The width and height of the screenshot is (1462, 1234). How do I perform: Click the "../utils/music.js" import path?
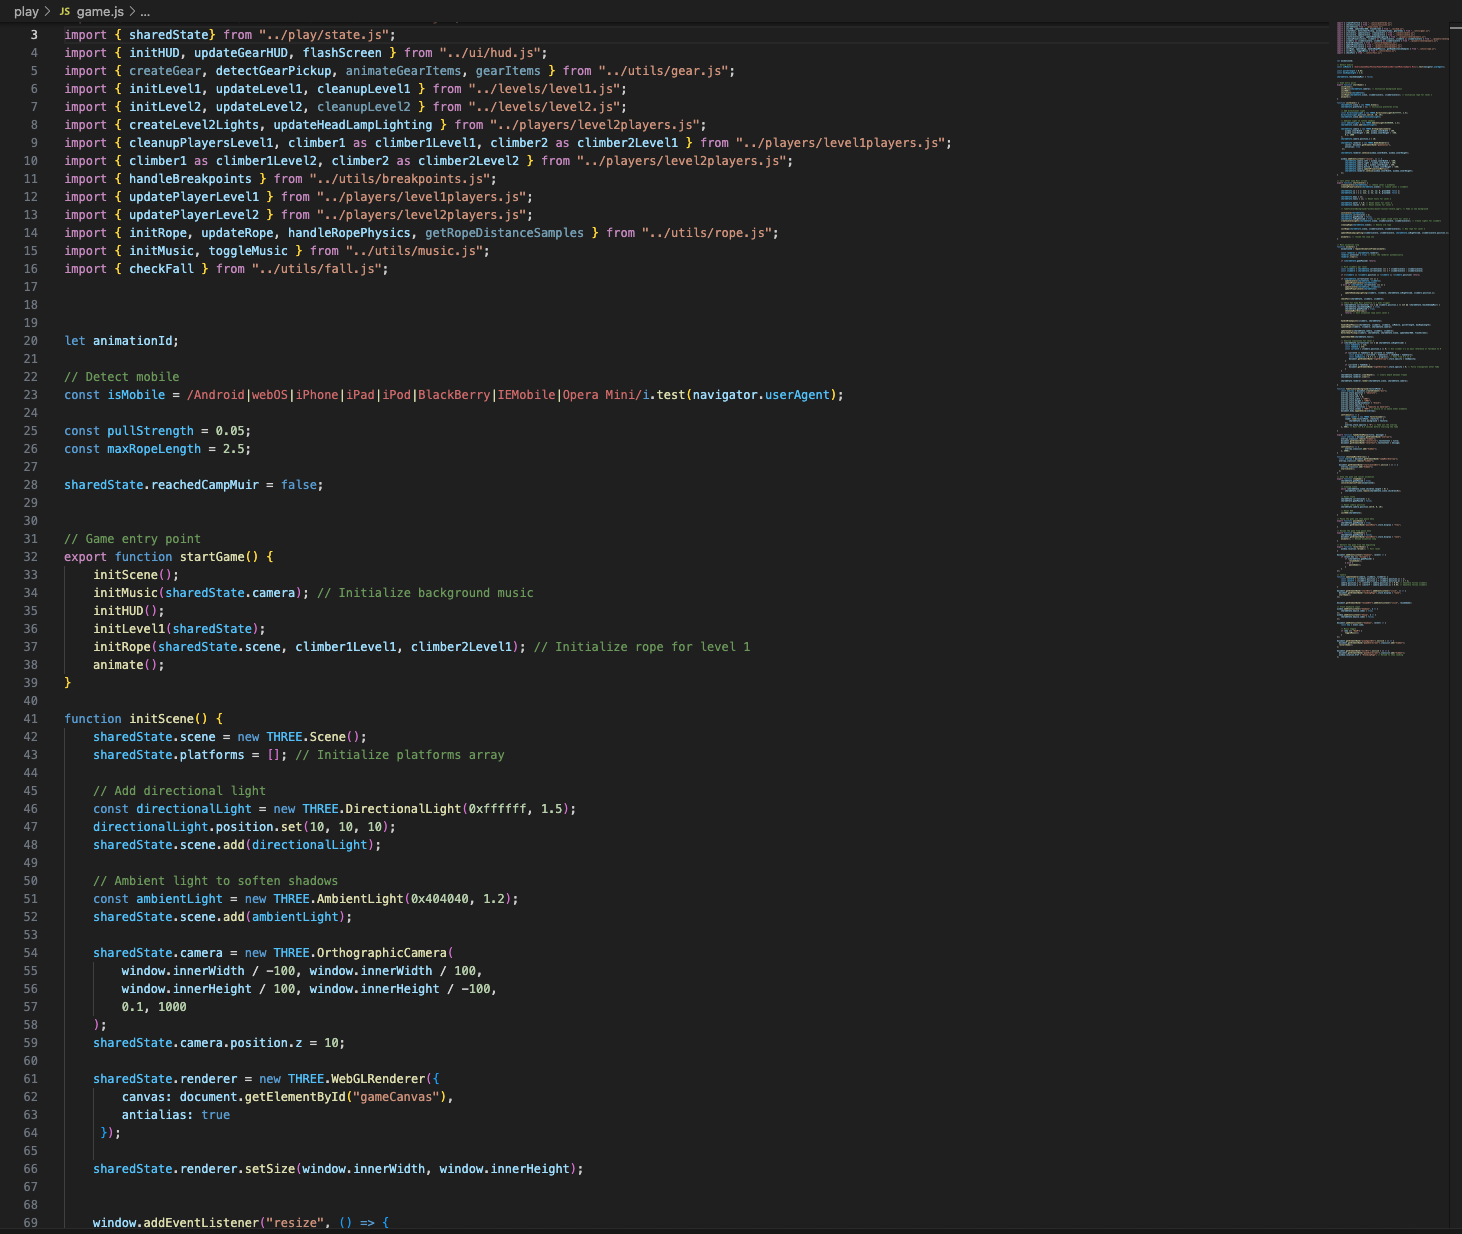point(415,251)
